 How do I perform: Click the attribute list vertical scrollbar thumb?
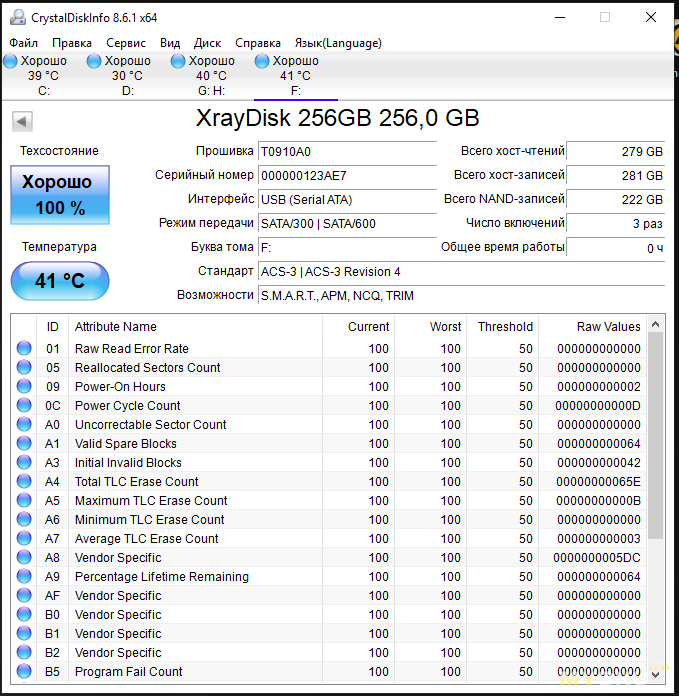(655, 436)
